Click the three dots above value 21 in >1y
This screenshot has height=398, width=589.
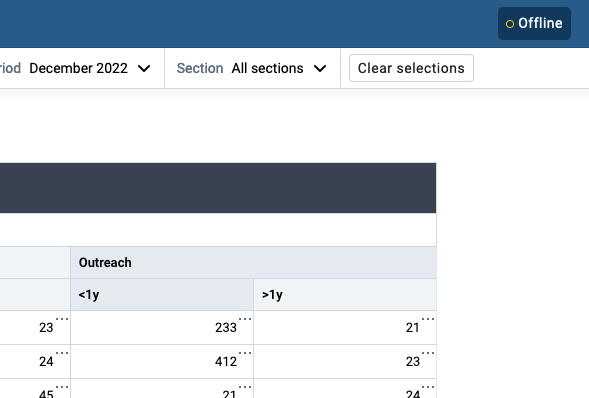(x=428, y=319)
